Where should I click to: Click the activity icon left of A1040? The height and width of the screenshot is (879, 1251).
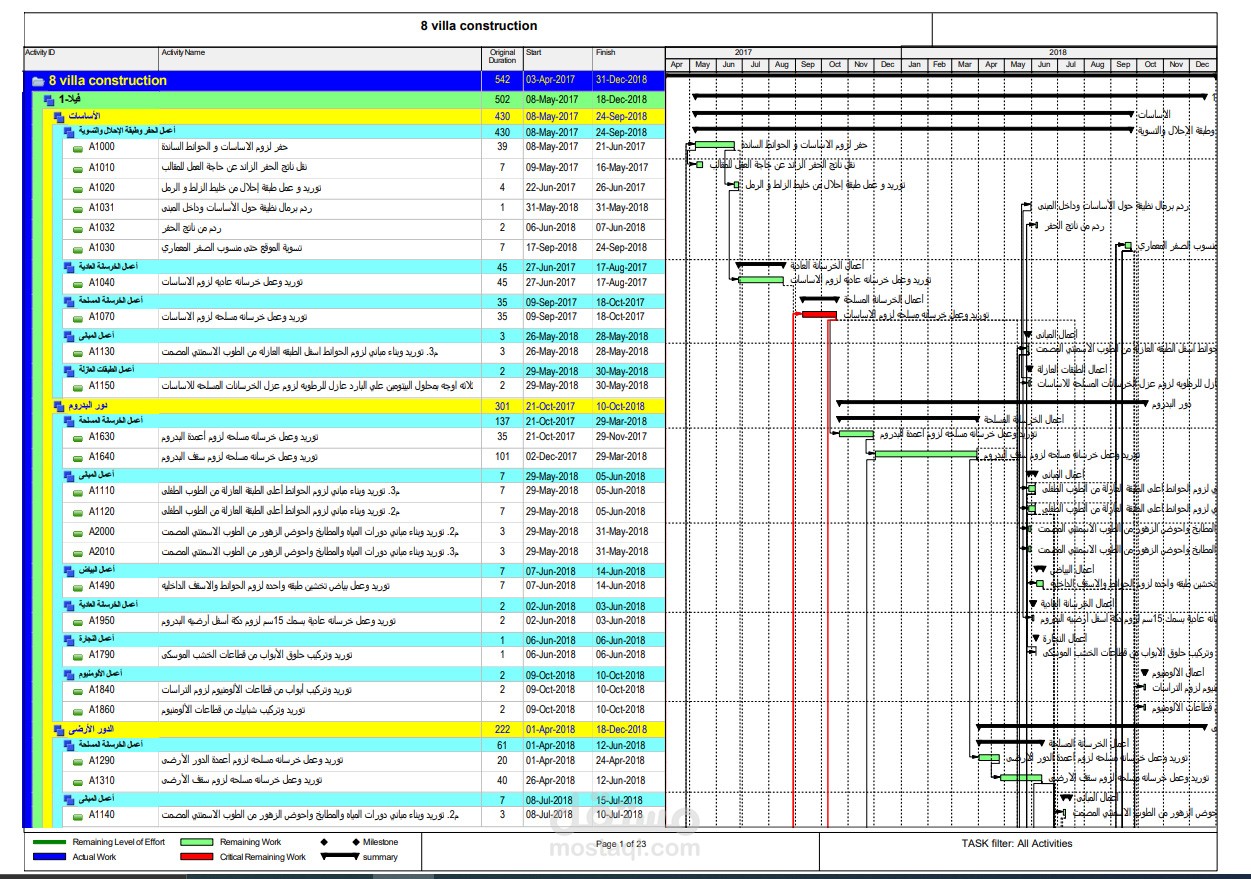(x=78, y=283)
